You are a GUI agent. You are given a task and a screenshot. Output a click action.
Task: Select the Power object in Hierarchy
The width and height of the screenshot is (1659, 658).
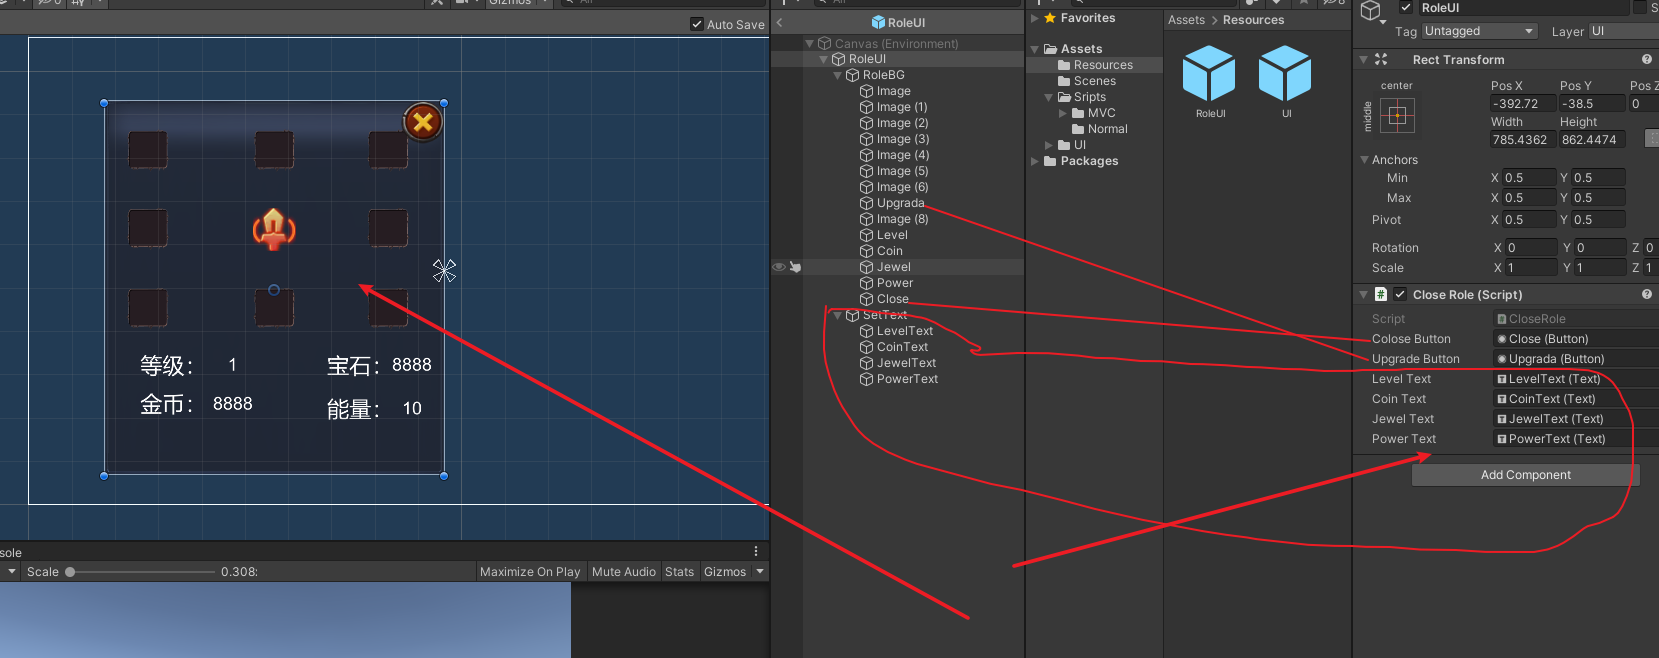tap(894, 283)
